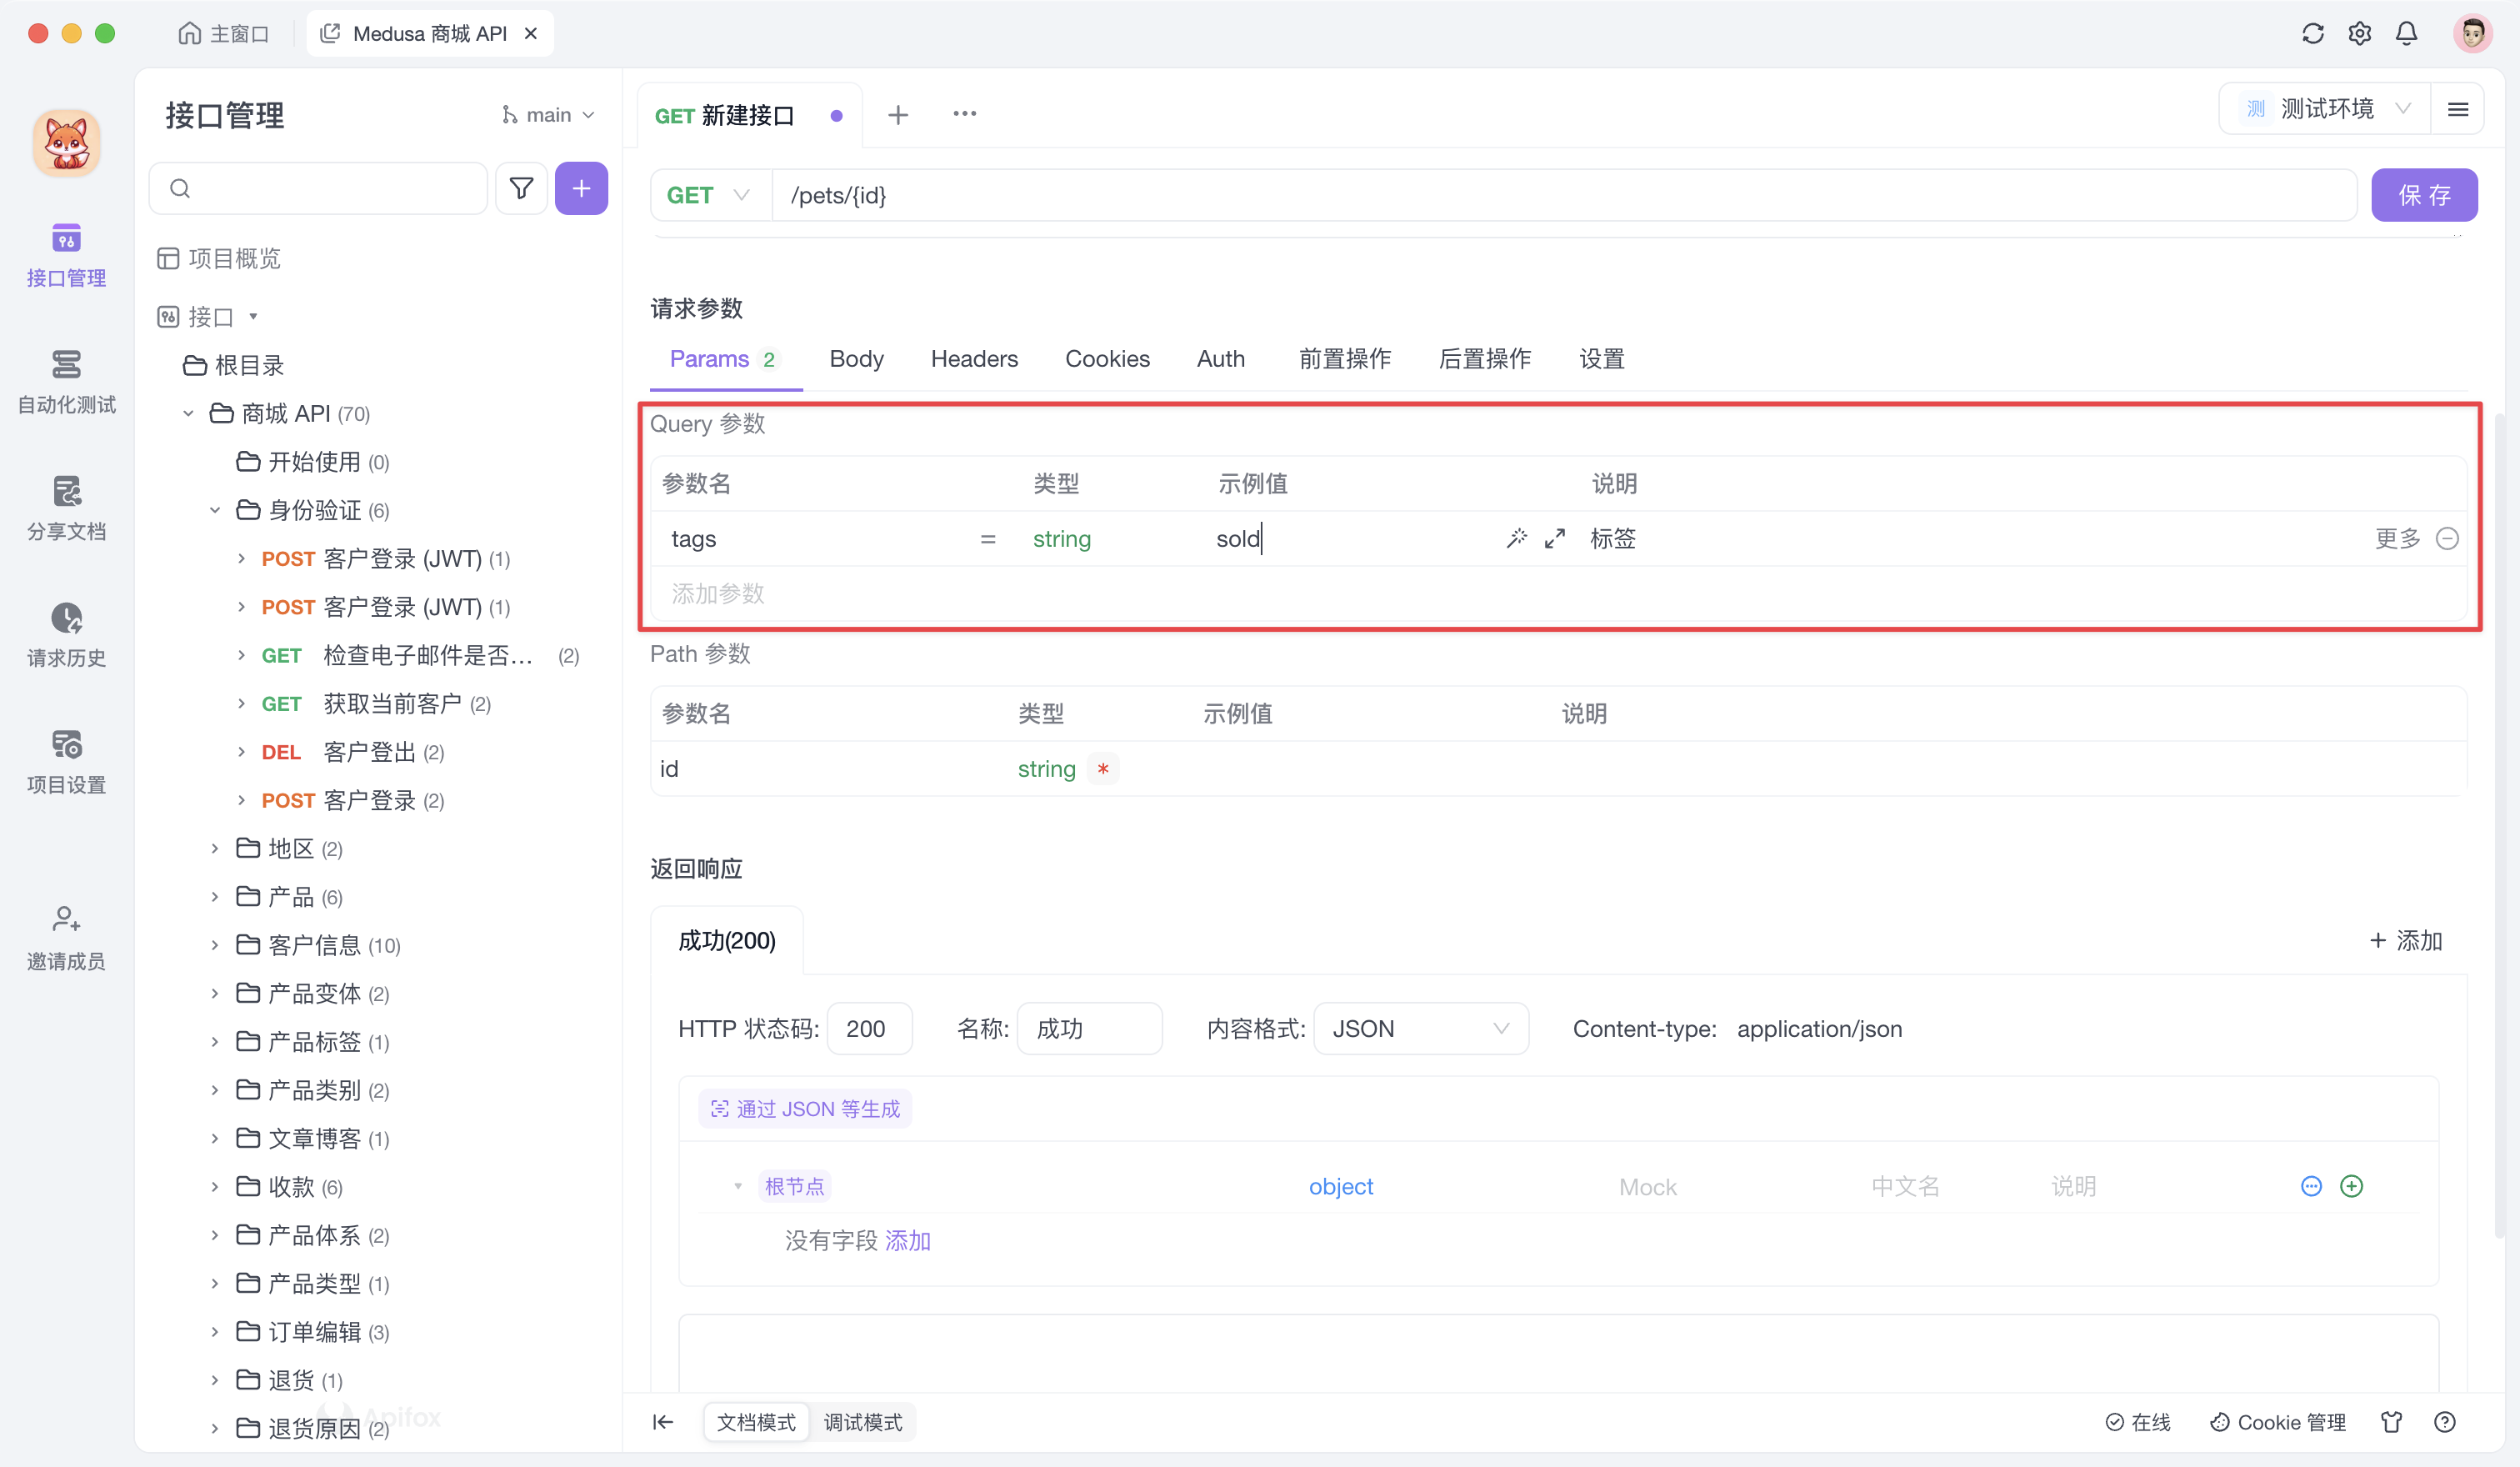This screenshot has height=1467, width=2520.
Task: Click the magic wand icon on the tags row
Action: coord(1517,538)
